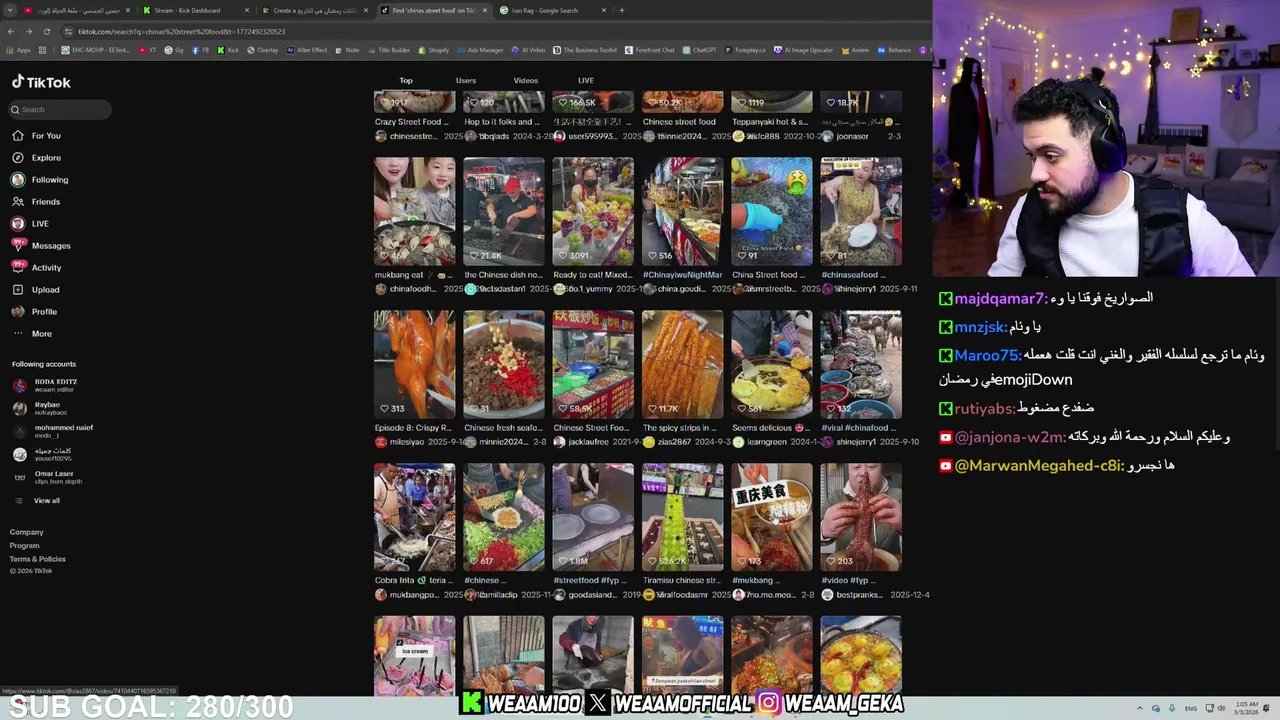Screen dimensions: 1280x720
Task: Open Messages icon with 99+ badge
Action: click(17, 245)
